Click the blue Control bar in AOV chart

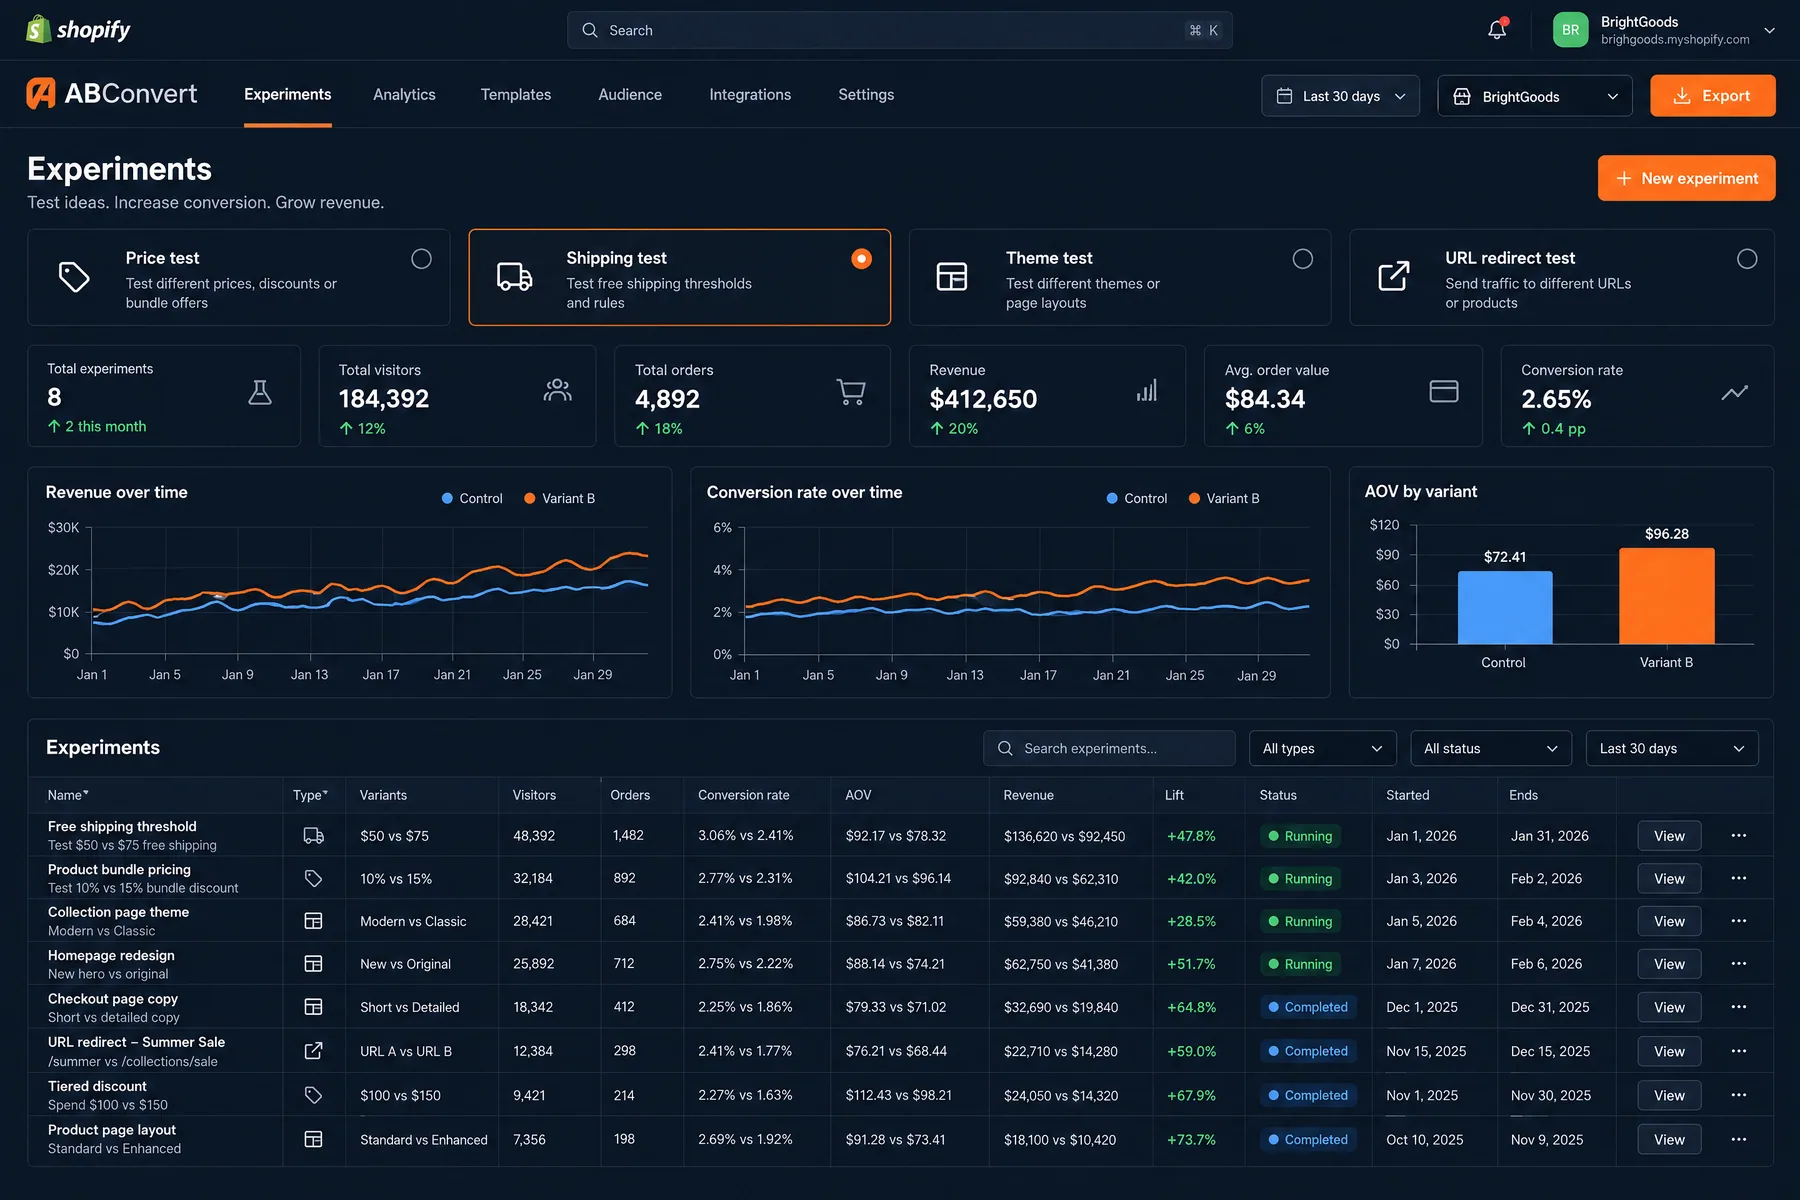[x=1505, y=607]
